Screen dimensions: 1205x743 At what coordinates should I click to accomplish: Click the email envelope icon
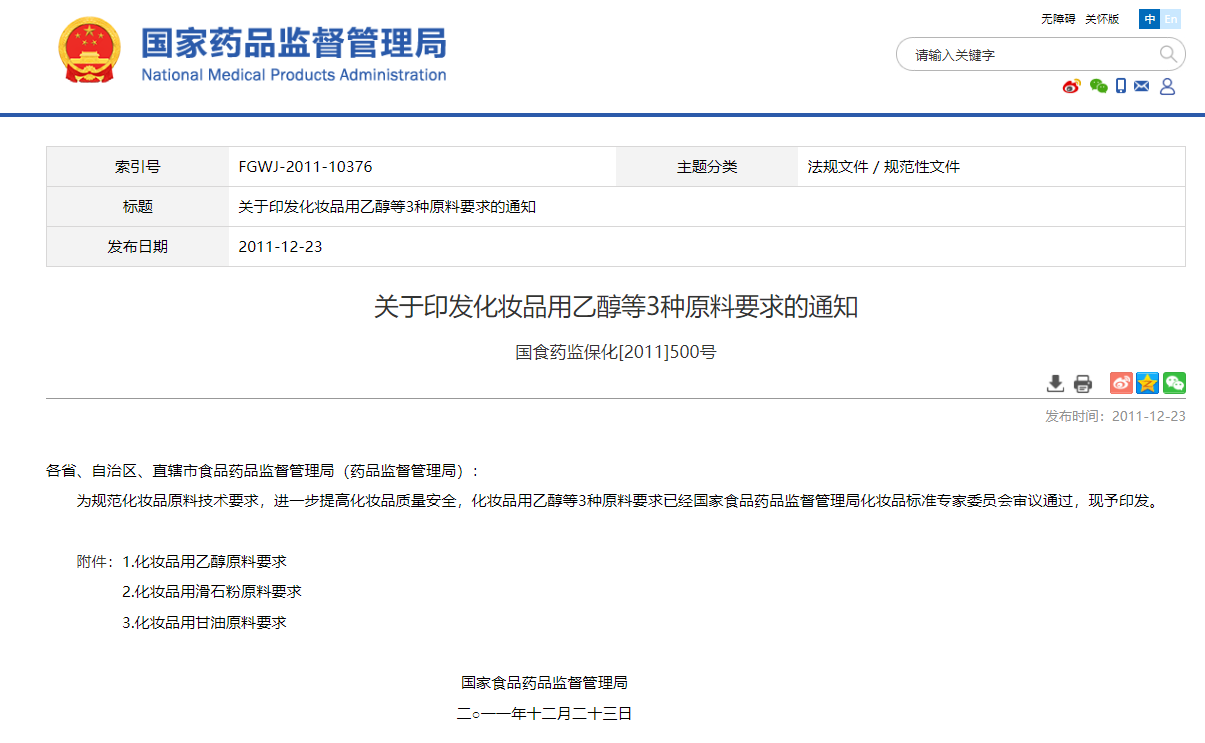pos(1142,87)
